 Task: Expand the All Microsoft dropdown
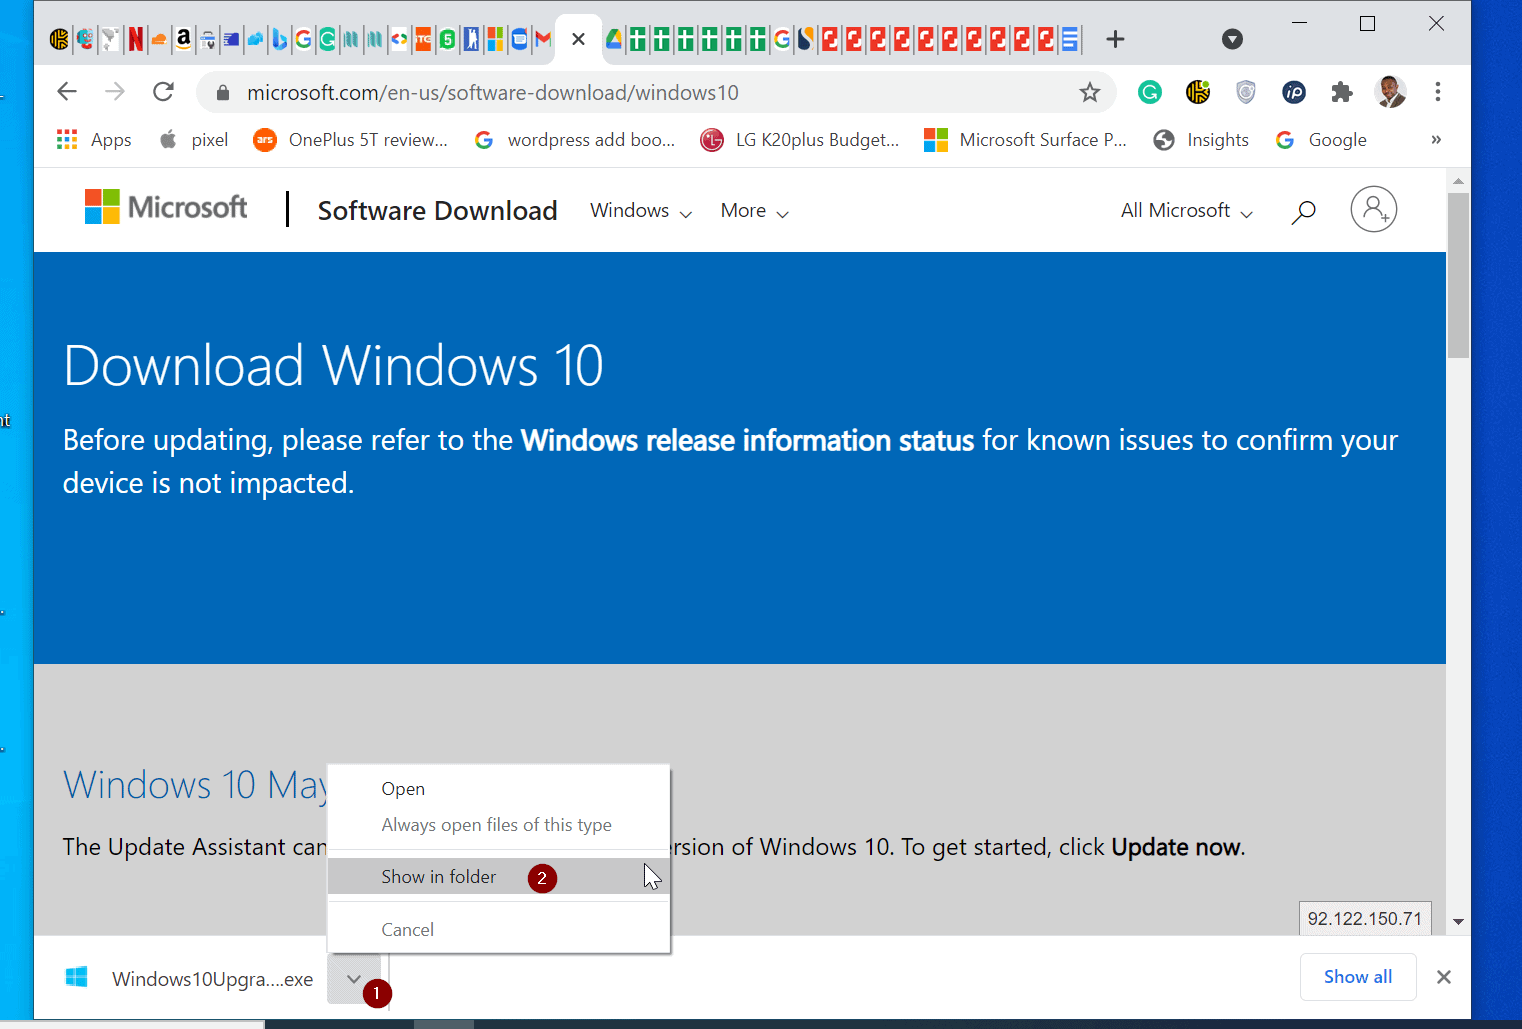pos(1187,211)
